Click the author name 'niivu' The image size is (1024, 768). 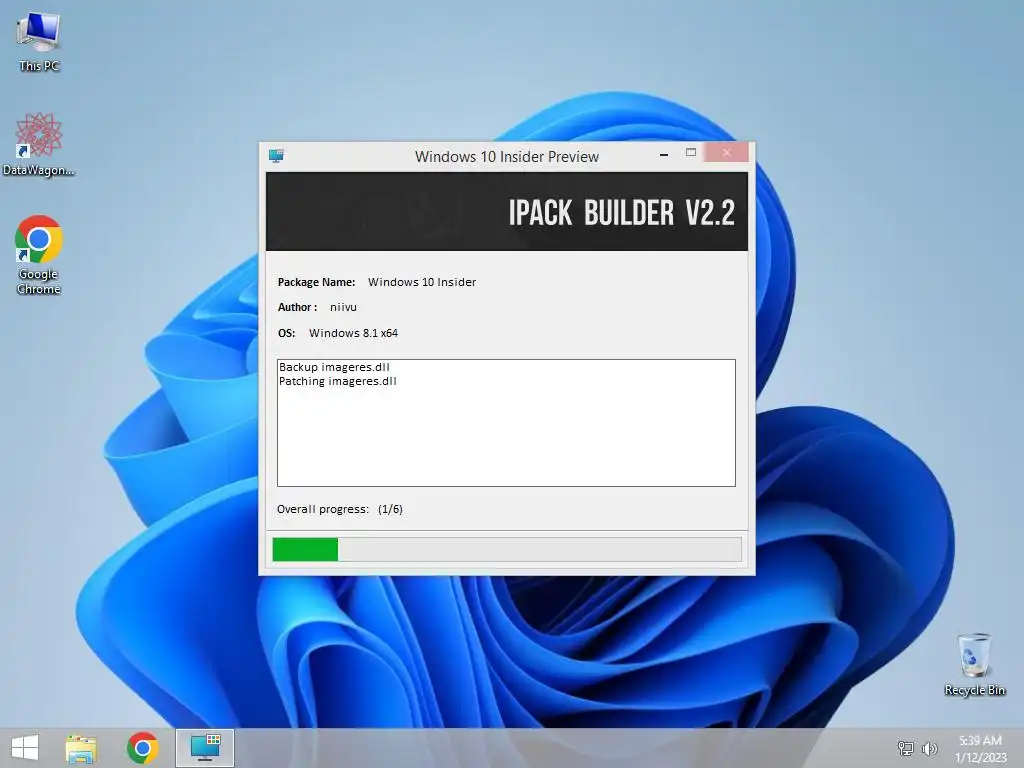344,307
